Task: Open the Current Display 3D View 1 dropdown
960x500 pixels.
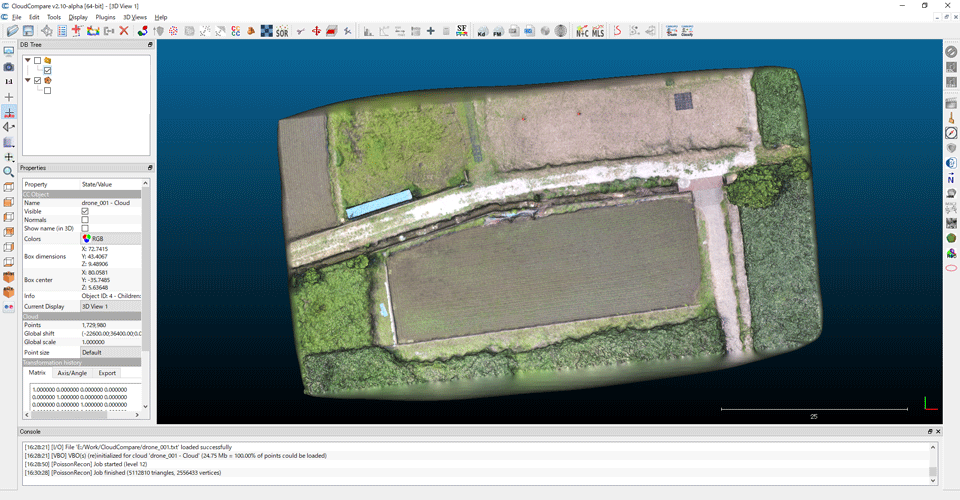Action: pos(111,306)
